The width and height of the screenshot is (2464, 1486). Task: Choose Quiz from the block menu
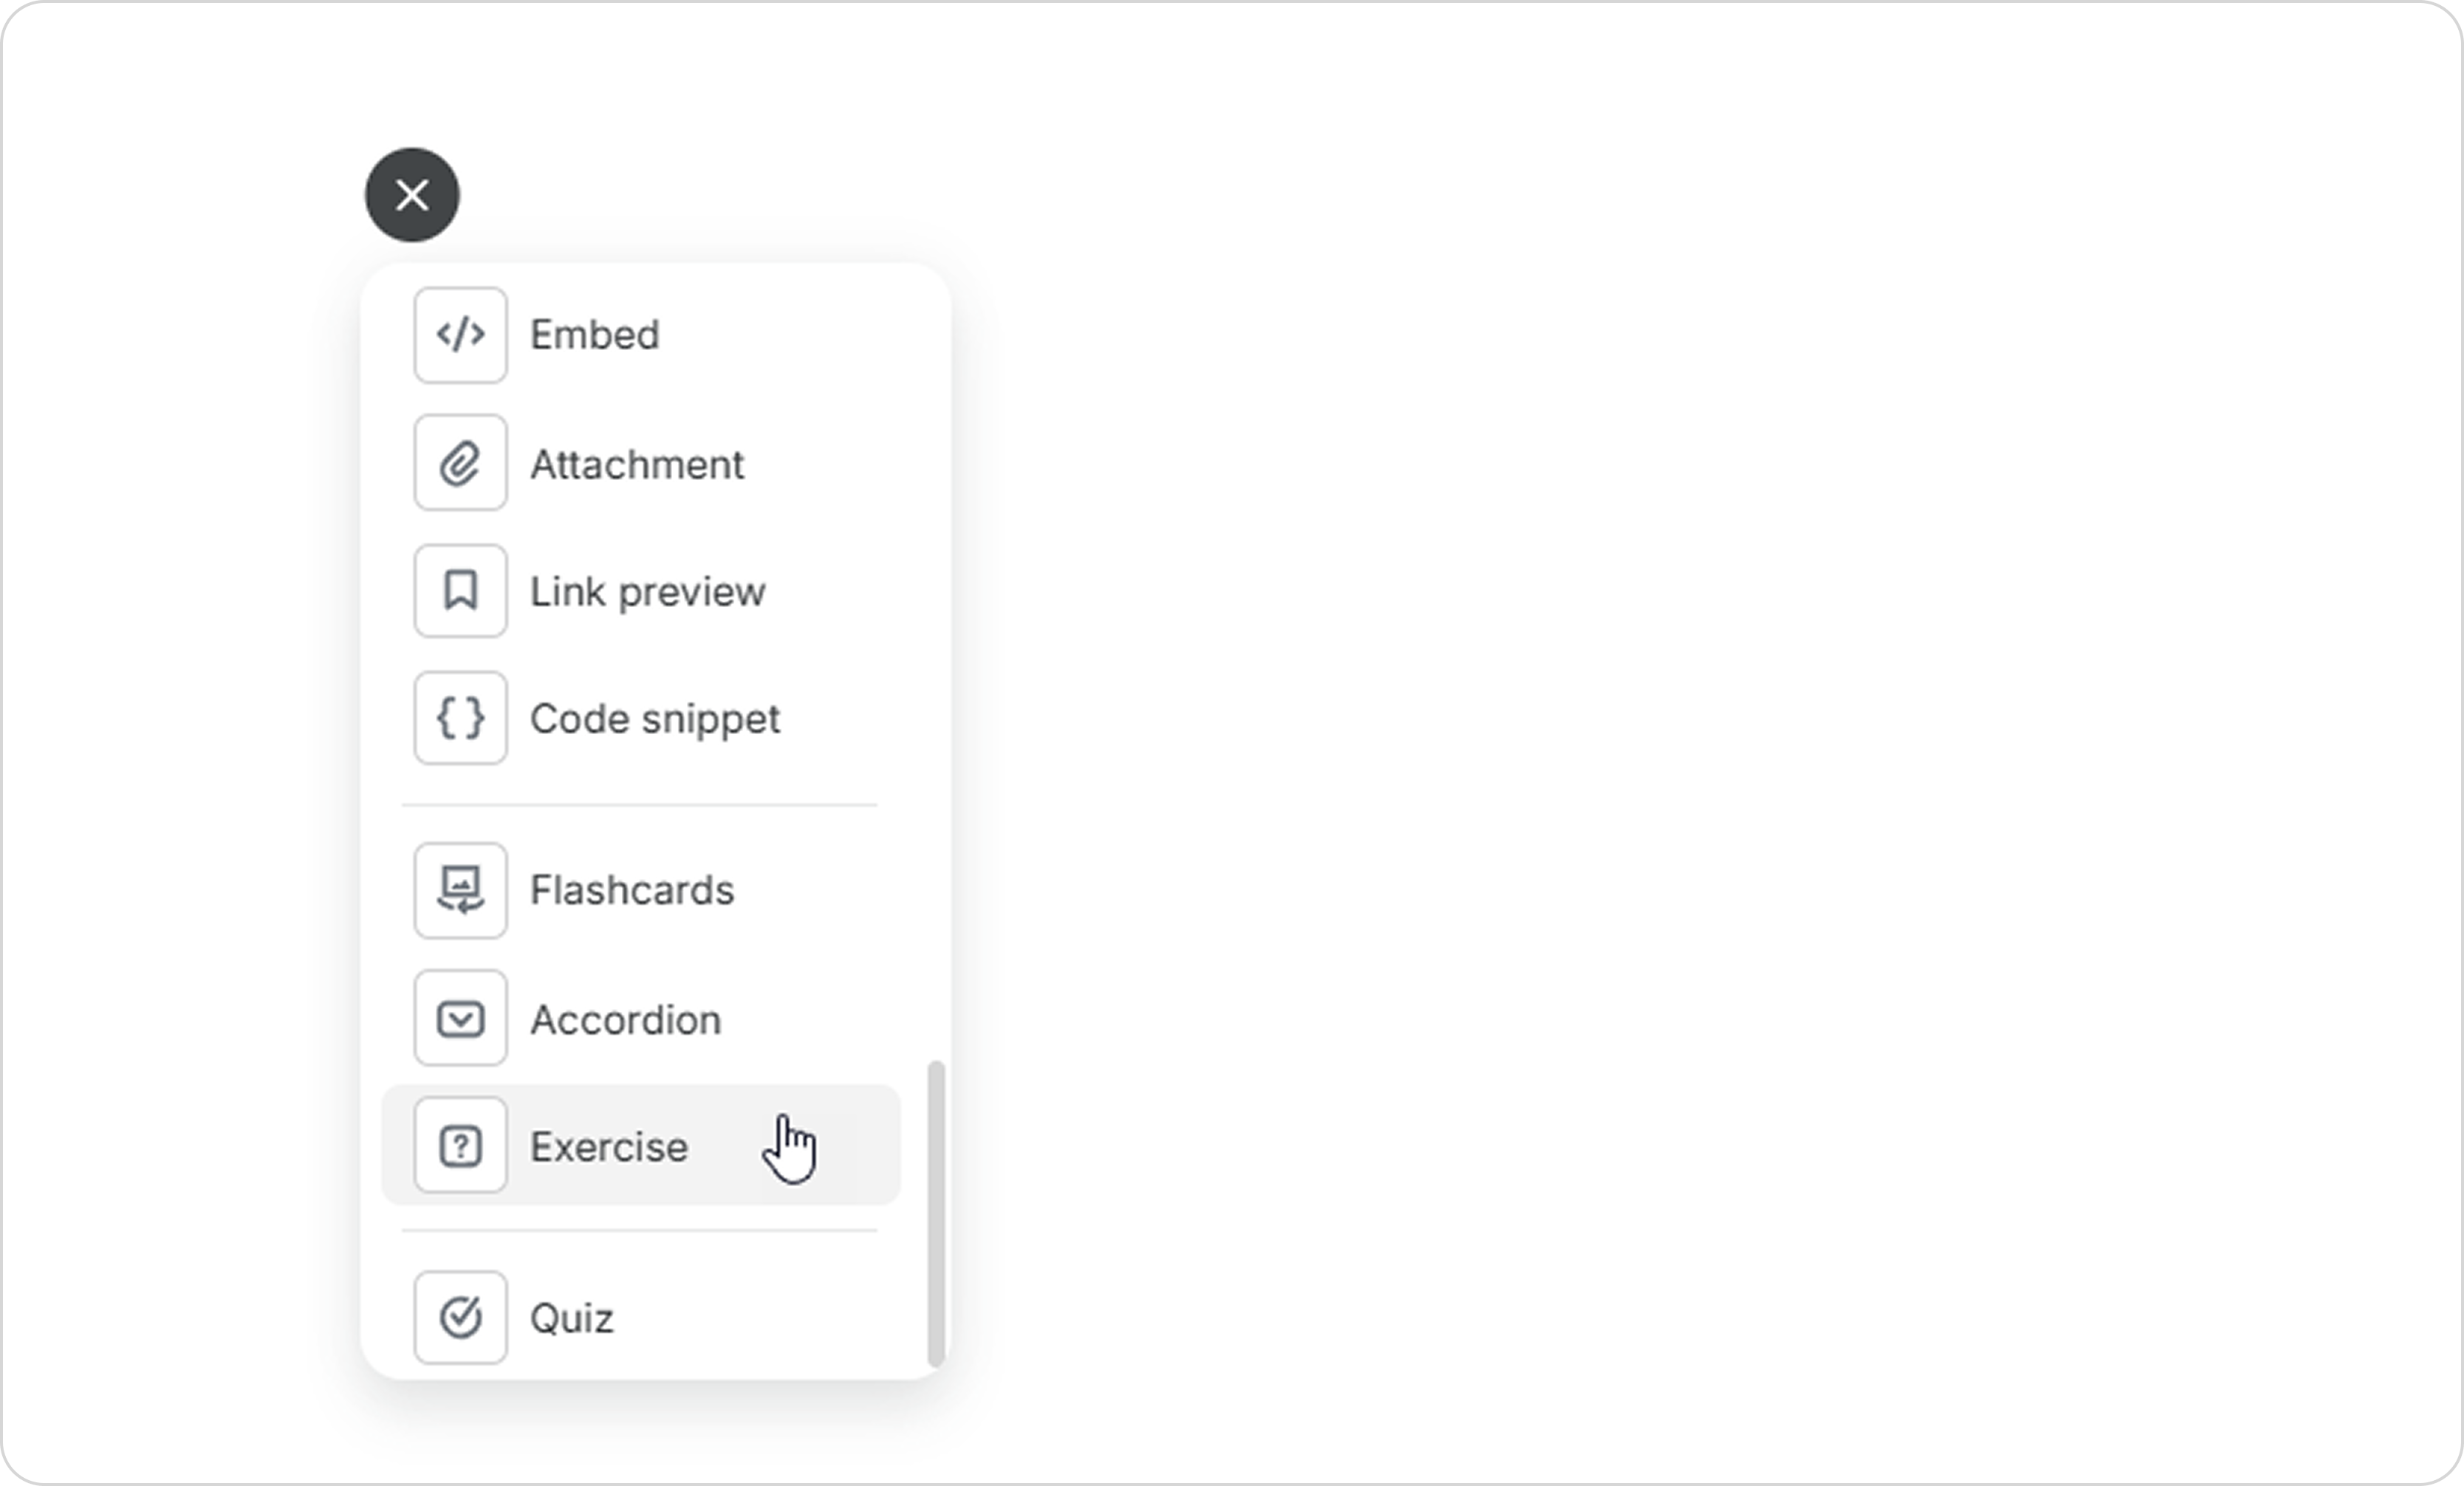(x=571, y=1318)
